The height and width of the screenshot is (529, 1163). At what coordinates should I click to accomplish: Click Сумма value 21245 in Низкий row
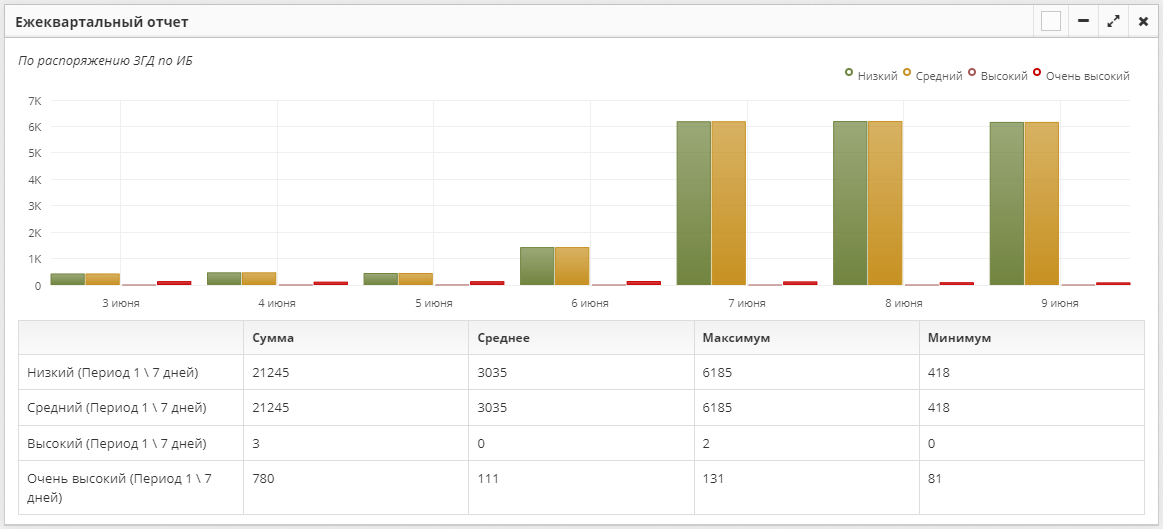271,372
